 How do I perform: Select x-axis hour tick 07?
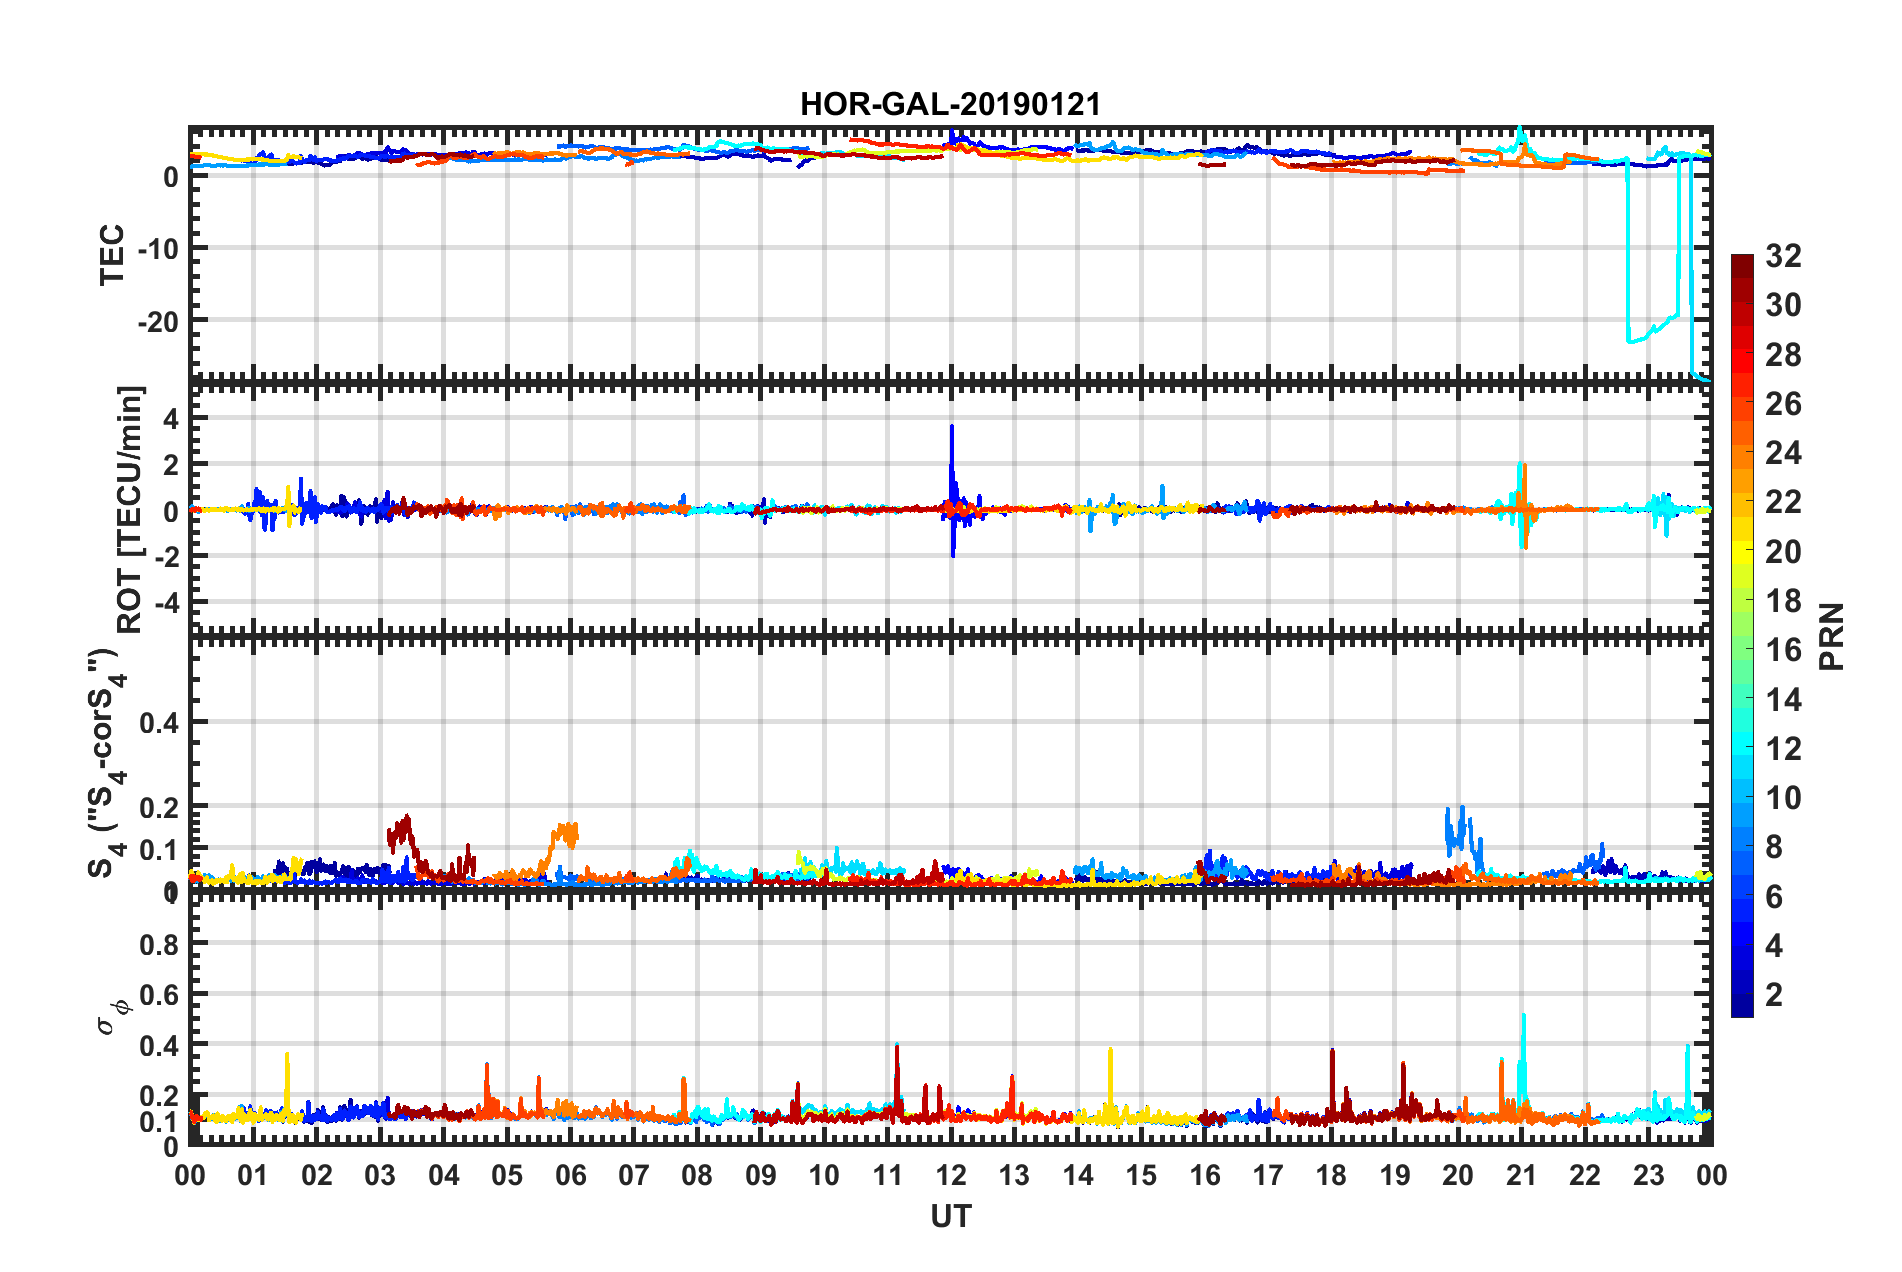coord(634,1176)
